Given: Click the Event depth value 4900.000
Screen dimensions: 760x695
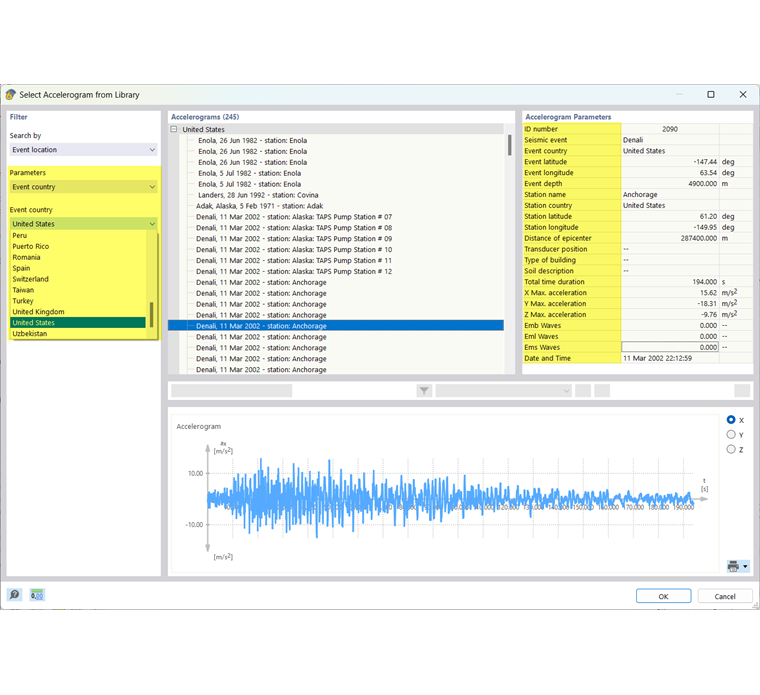Looking at the screenshot, I should [702, 184].
